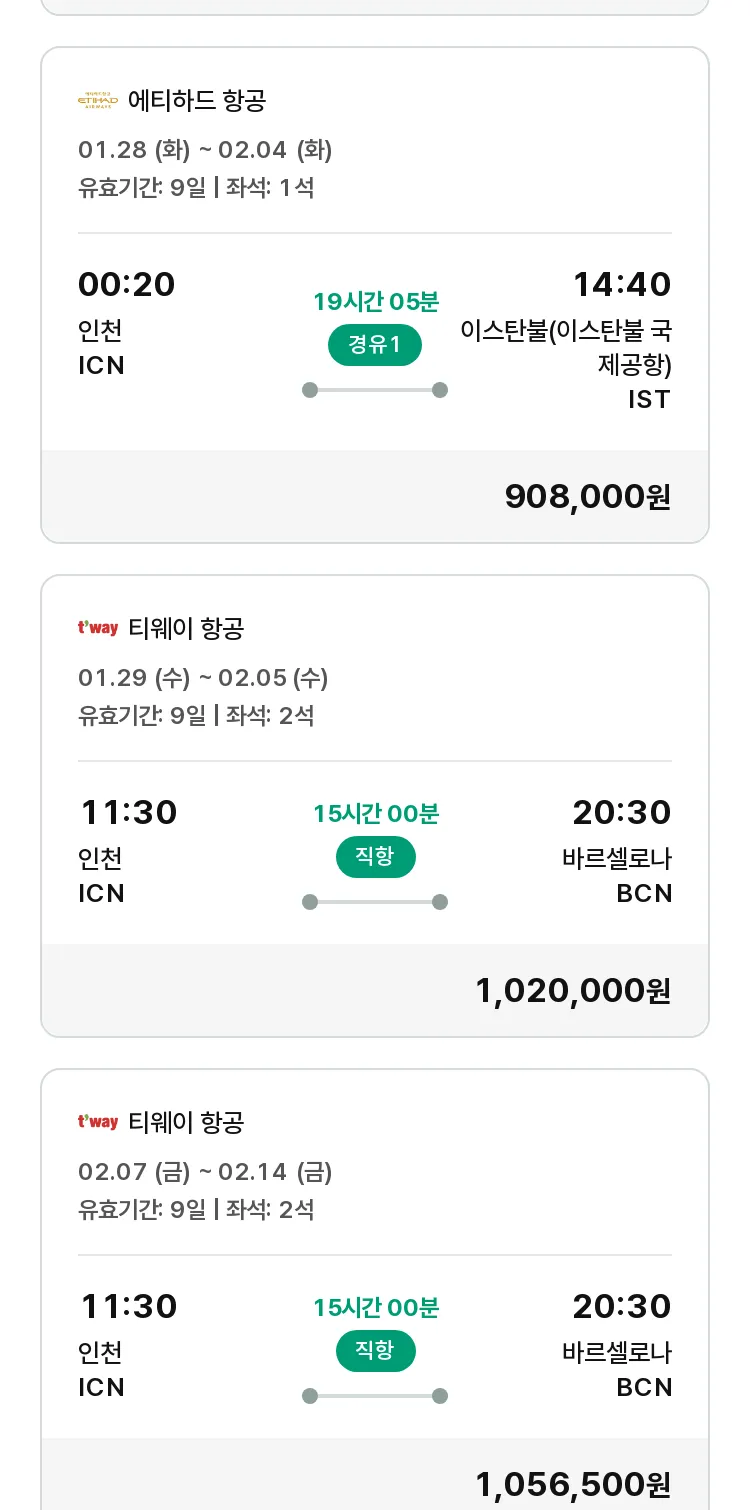Select 에티하드 항공 airline name
The image size is (750, 1510).
pyautogui.click(x=197, y=100)
